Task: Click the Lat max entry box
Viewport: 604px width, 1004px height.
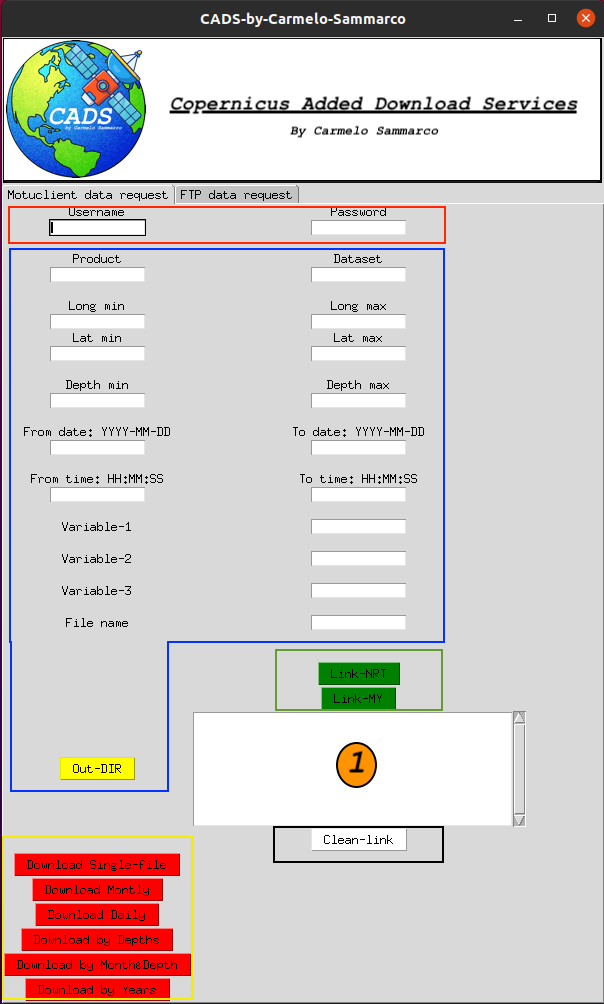Action: 358,353
